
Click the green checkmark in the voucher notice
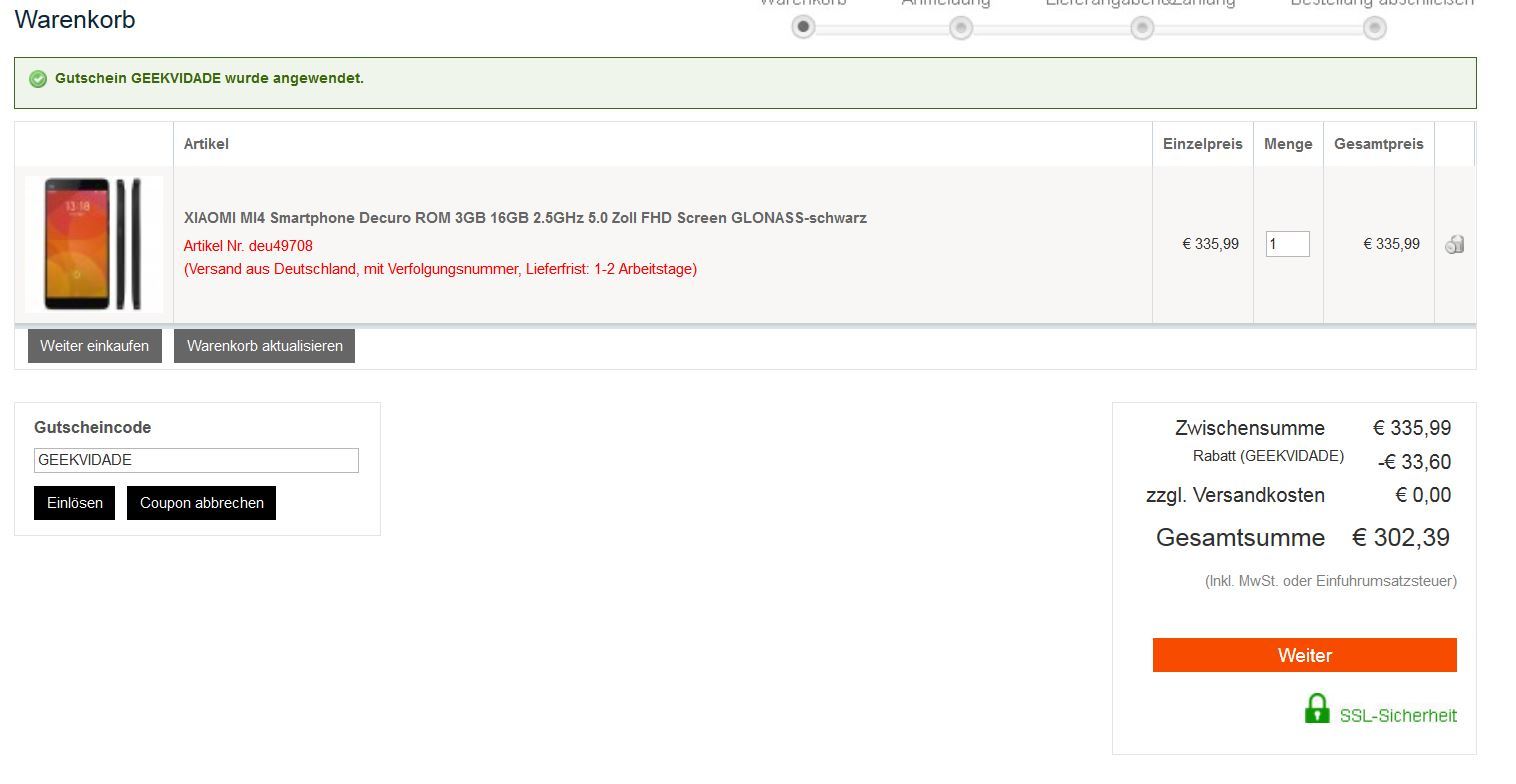click(x=38, y=79)
